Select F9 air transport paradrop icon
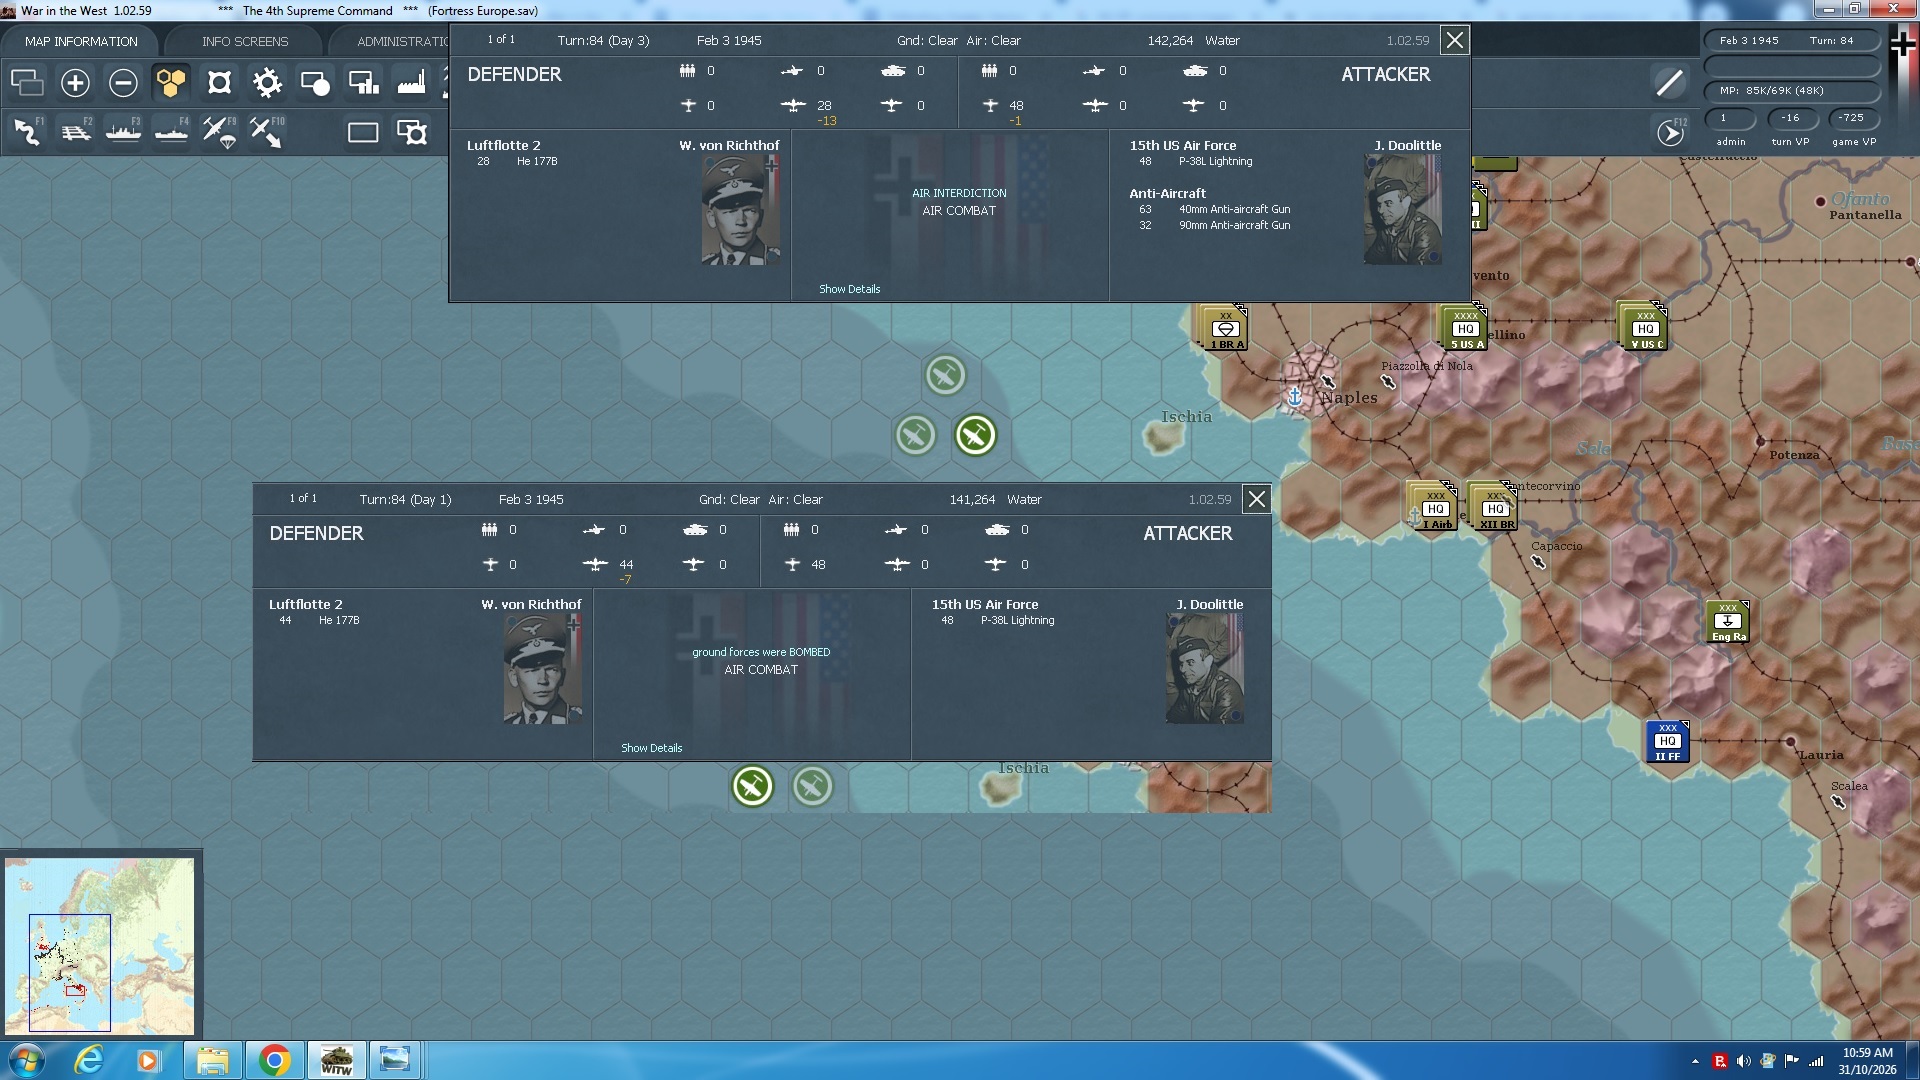Viewport: 1920px width, 1080px height. tap(219, 131)
